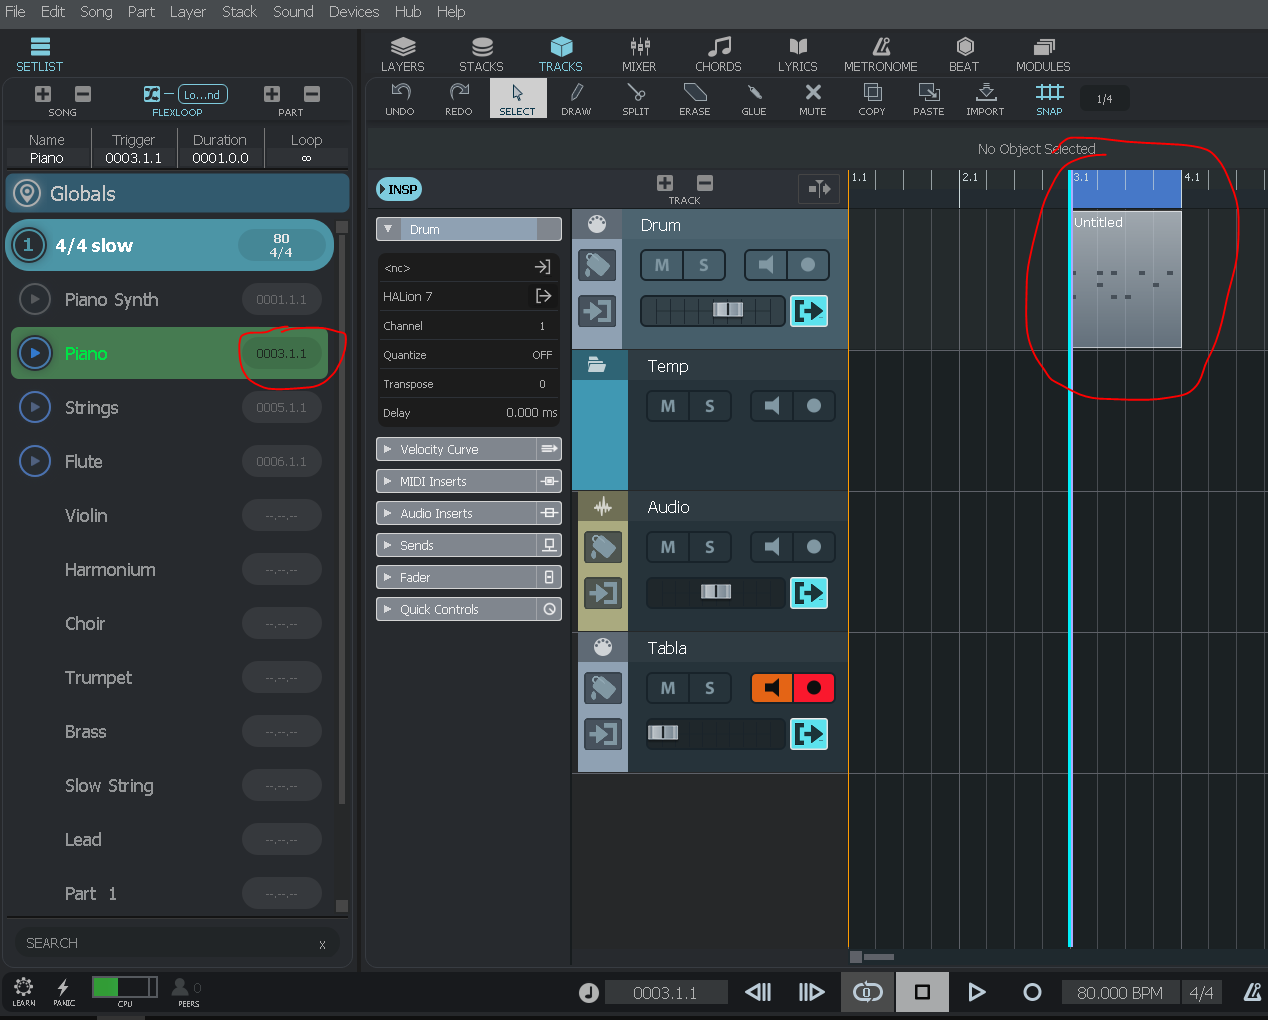This screenshot has width=1268, height=1020.
Task: Click the Draw pencil tool
Action: (576, 98)
